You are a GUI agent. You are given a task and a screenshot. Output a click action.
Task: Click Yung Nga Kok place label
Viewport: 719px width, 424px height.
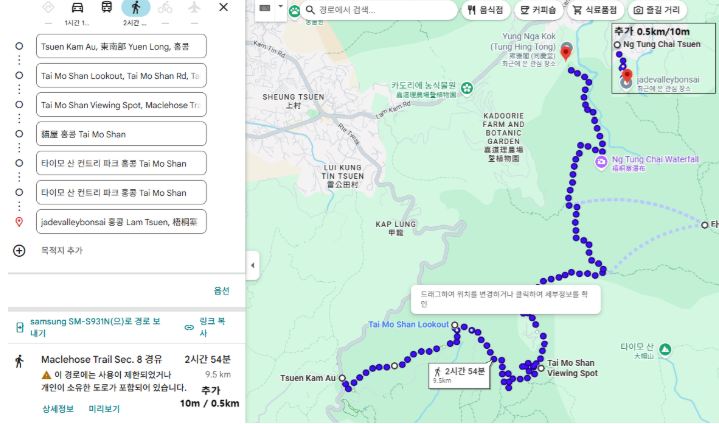(x=523, y=41)
